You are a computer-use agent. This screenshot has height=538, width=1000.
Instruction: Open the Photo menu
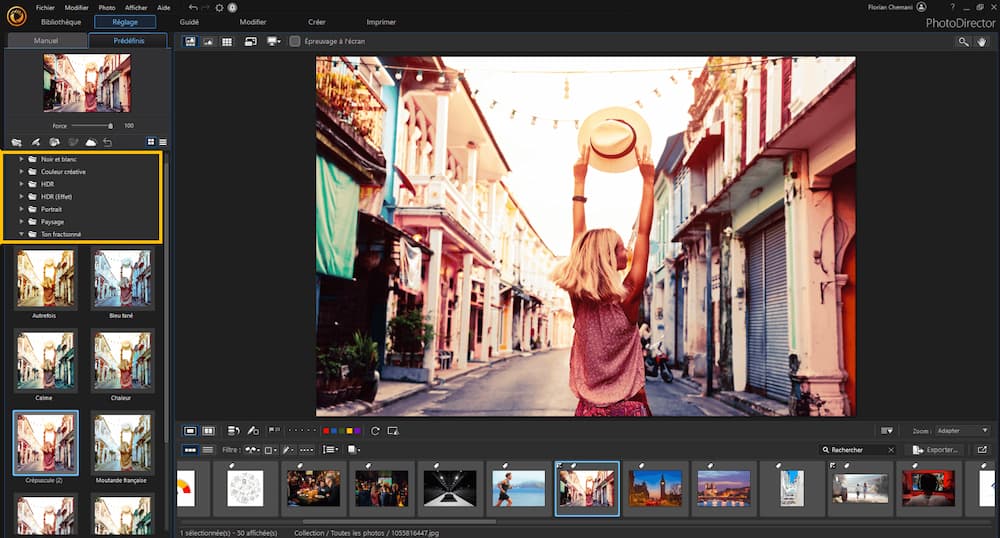[107, 8]
